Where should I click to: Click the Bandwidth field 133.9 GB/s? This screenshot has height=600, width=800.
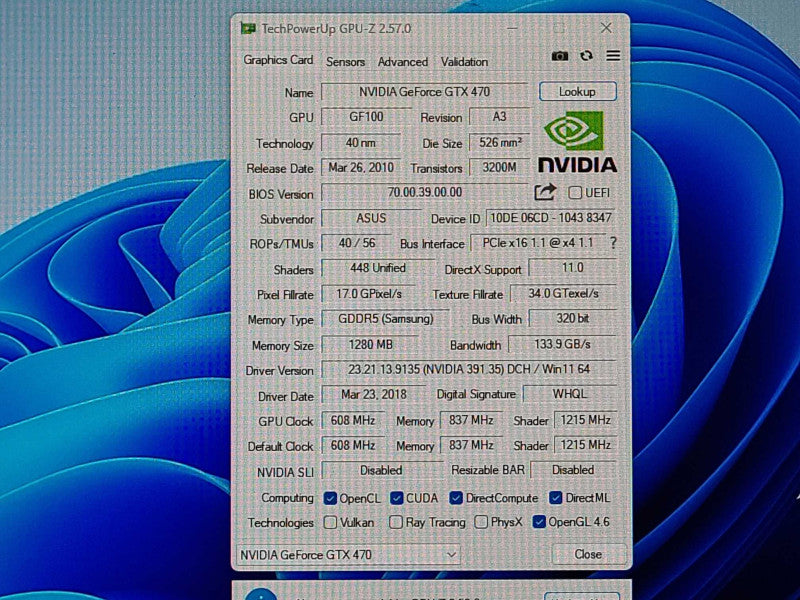[562, 344]
